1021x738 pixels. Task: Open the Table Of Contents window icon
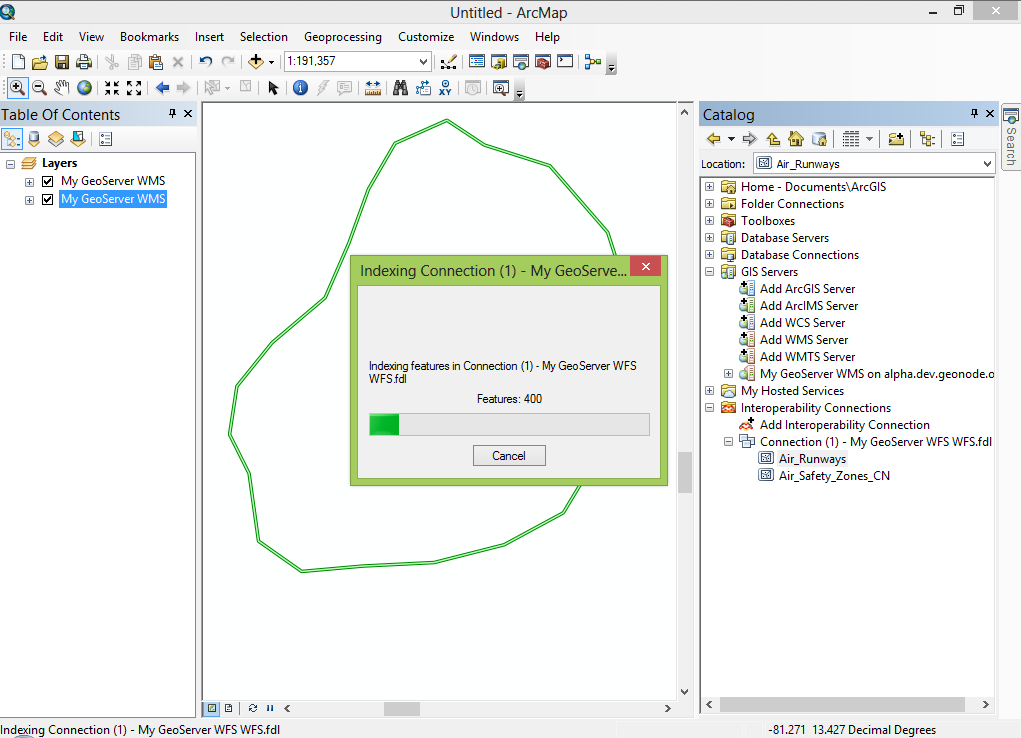pos(477,62)
